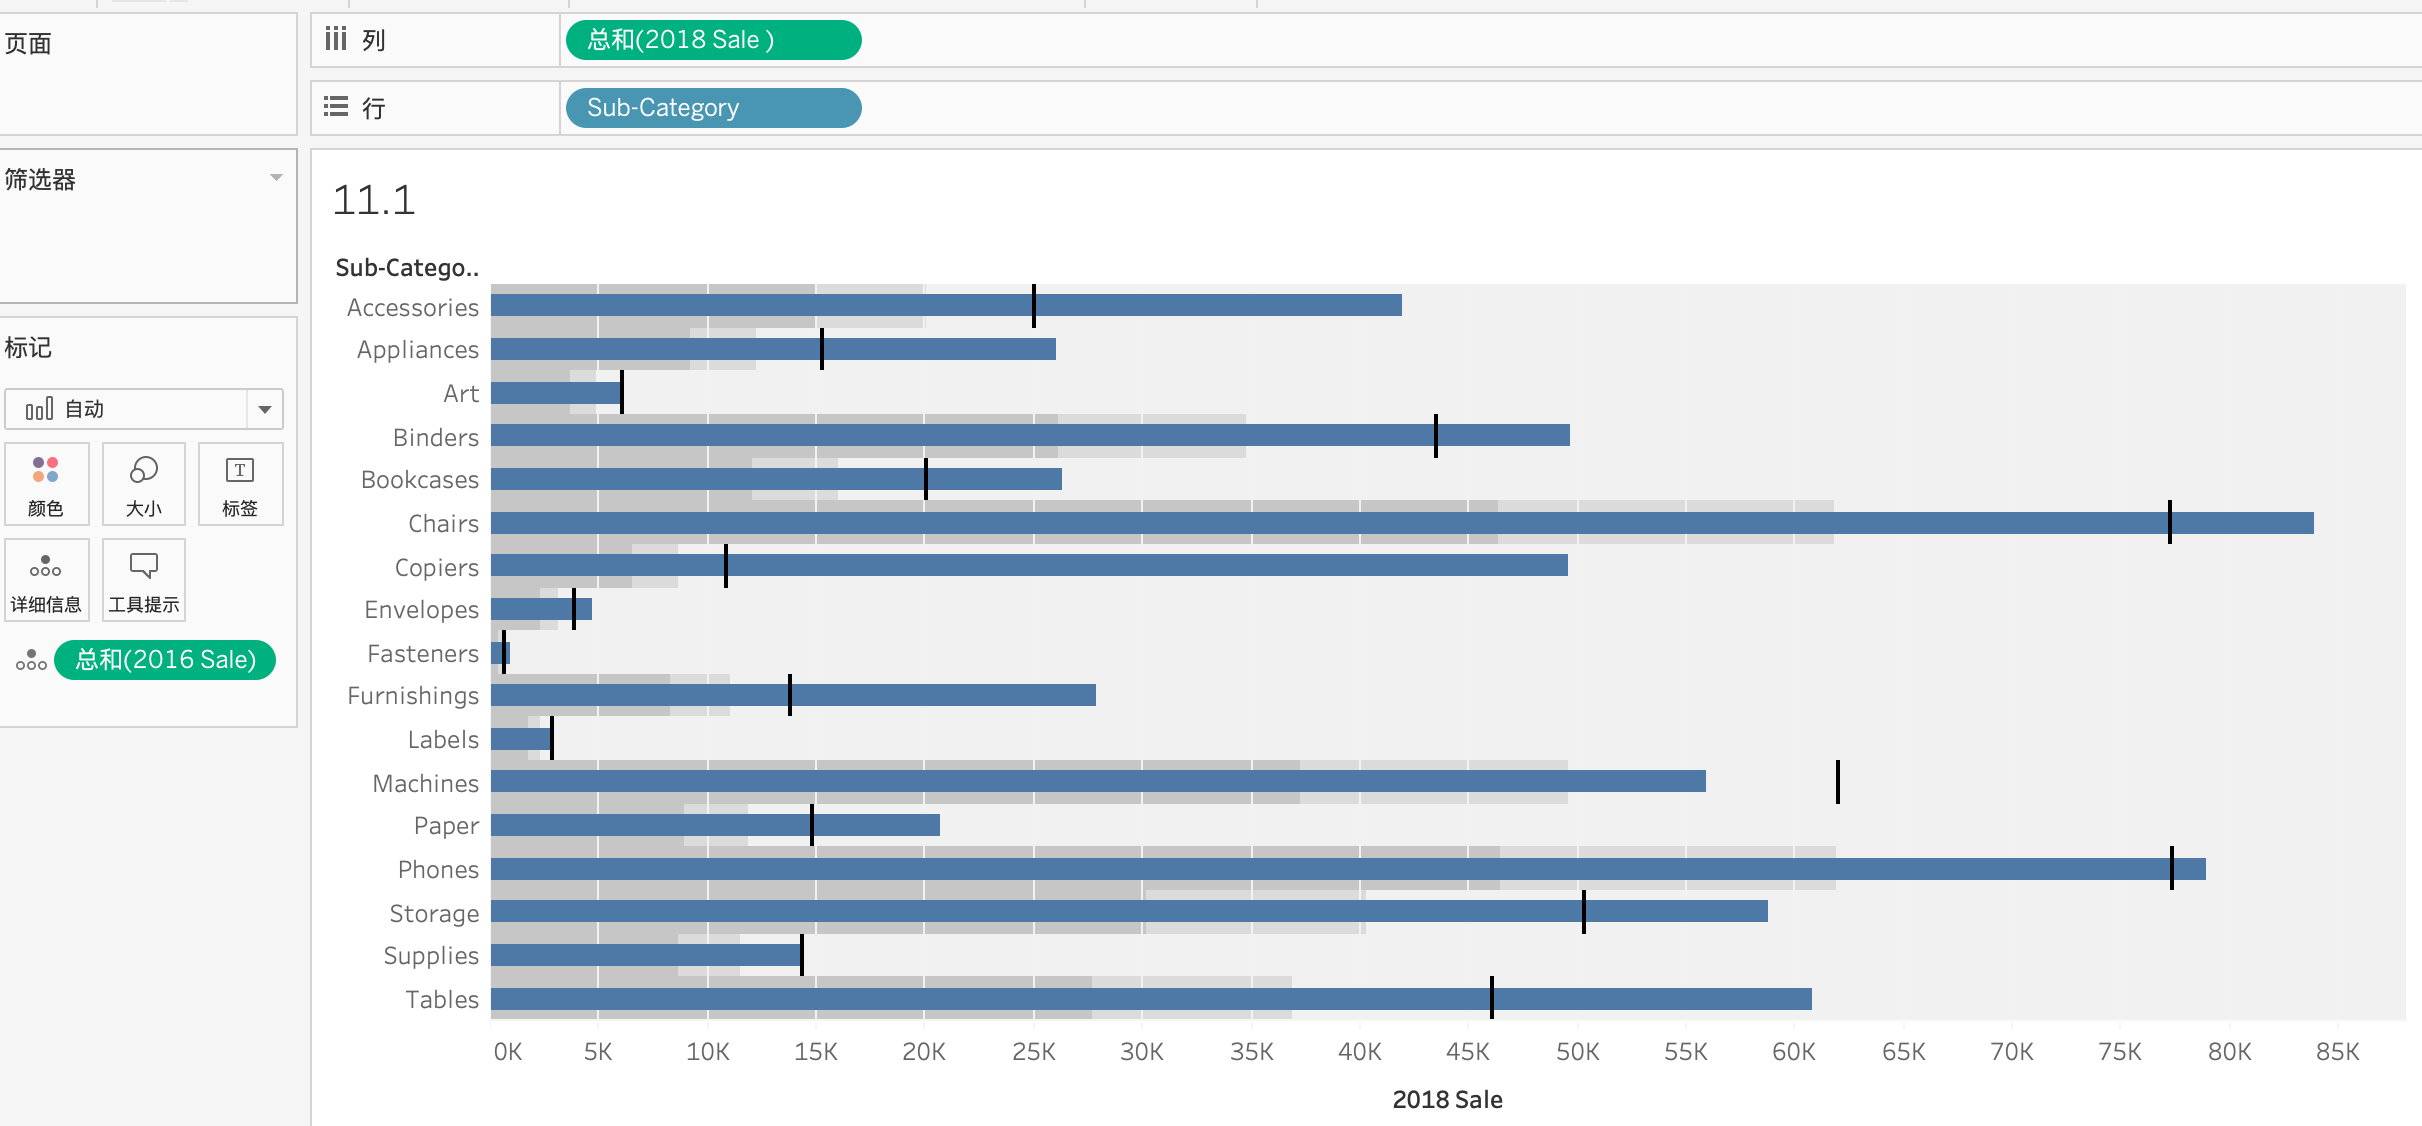Open the Detail (详细信息) marks card
The width and height of the screenshot is (2422, 1126).
(x=46, y=579)
